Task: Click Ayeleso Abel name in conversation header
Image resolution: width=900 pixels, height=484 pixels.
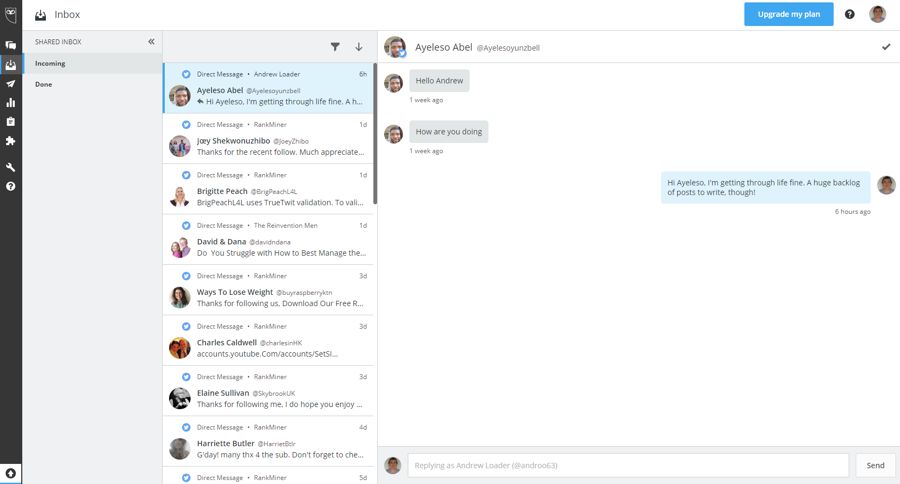Action: tap(444, 47)
